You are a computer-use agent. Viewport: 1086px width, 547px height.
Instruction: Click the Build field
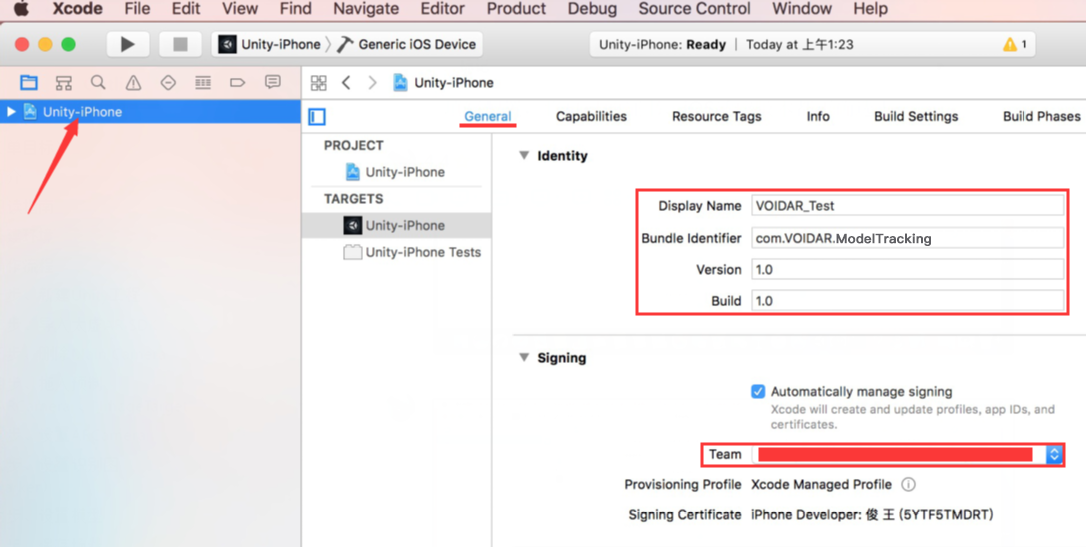pyautogui.click(x=907, y=301)
